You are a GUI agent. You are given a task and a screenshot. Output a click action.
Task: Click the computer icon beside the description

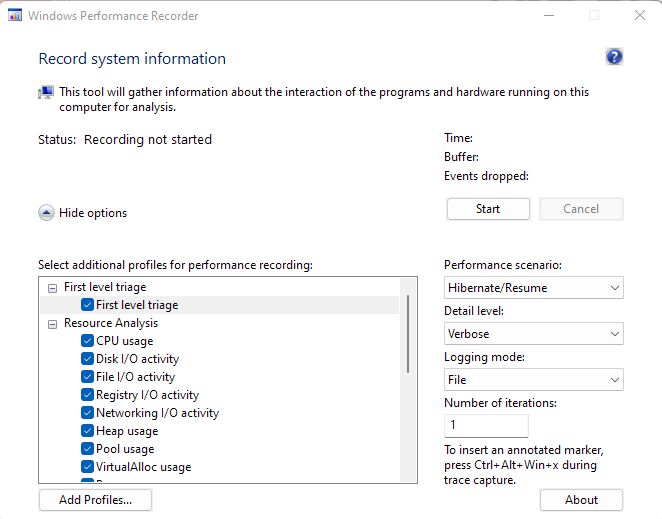tap(46, 92)
